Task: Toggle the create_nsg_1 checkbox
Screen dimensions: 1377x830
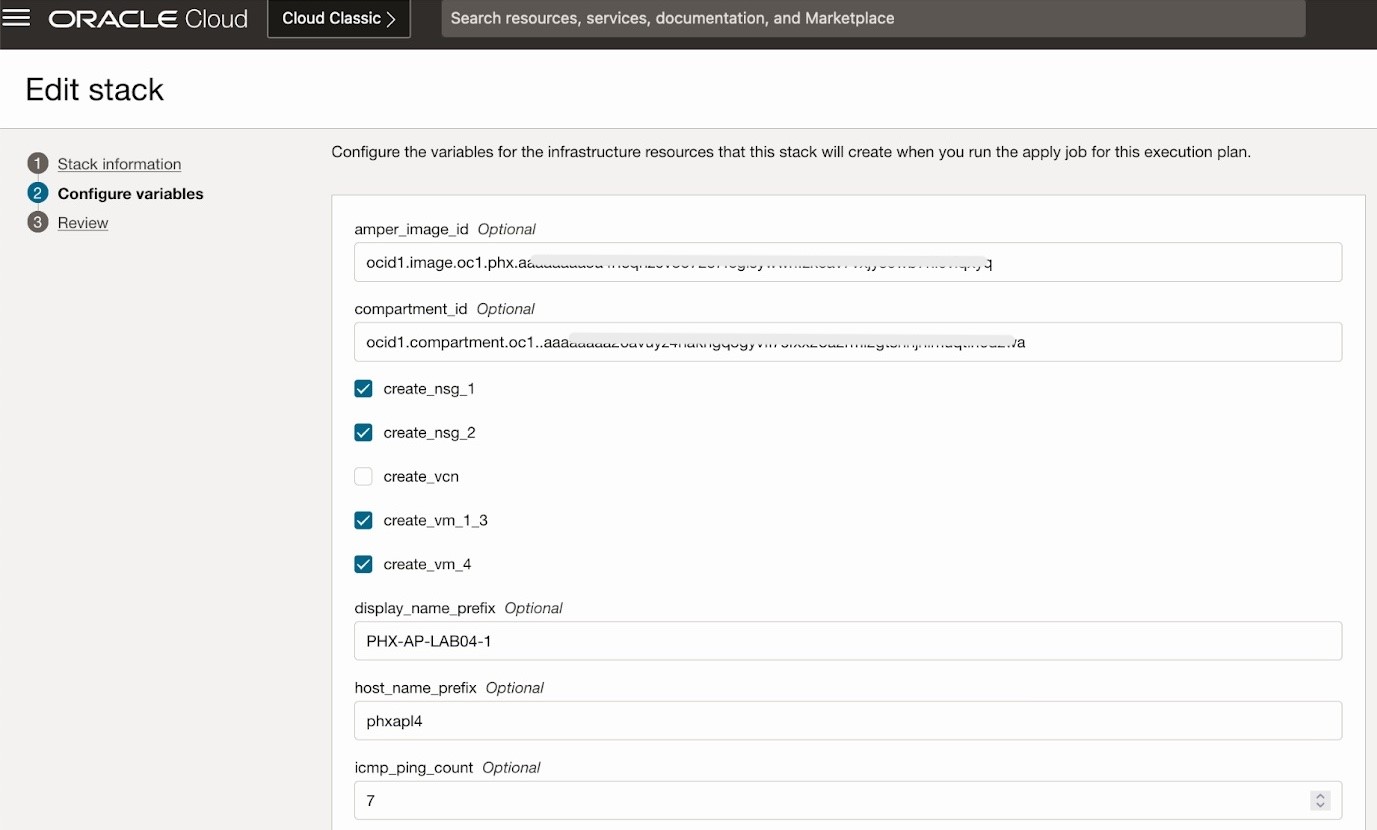Action: (363, 389)
